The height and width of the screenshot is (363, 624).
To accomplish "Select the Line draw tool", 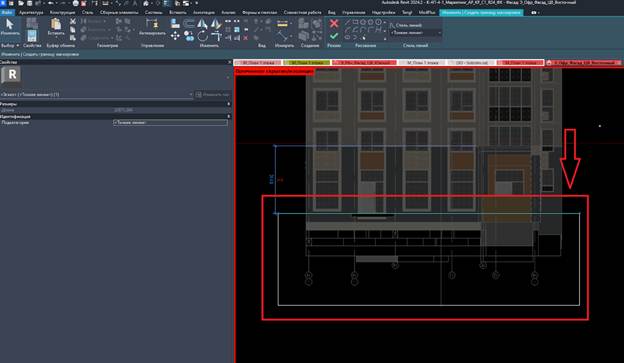I will (347, 22).
